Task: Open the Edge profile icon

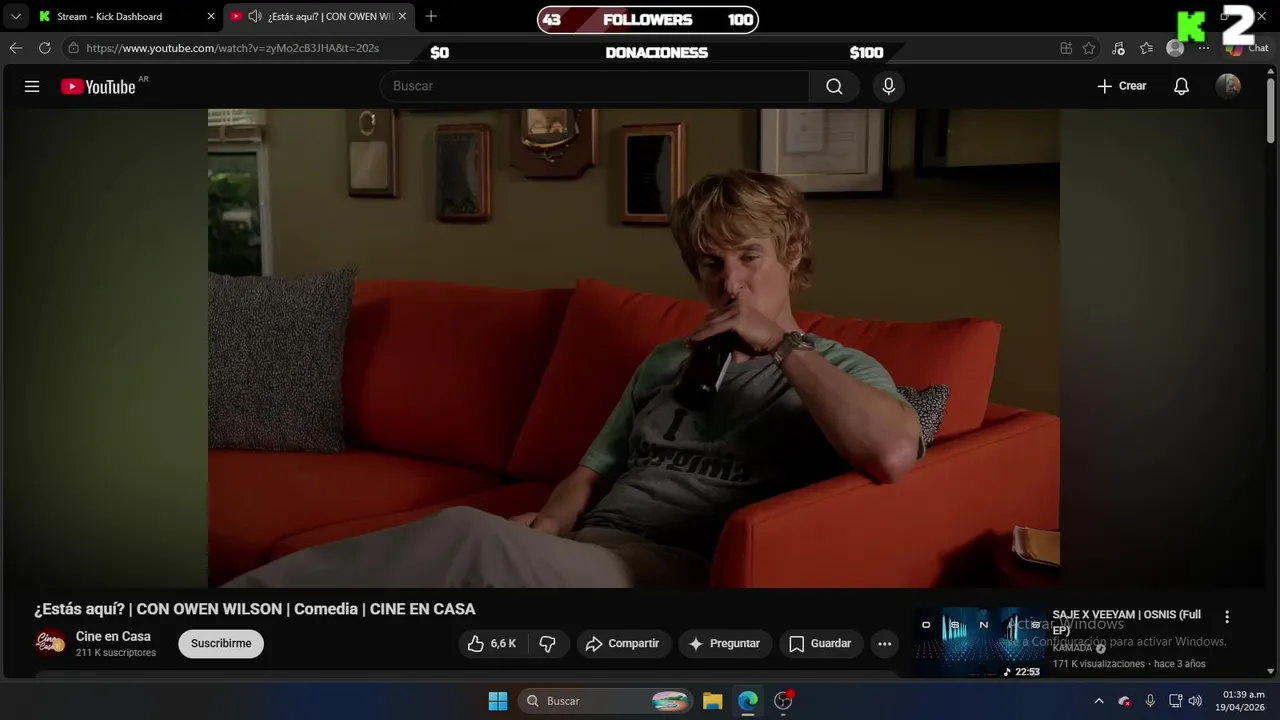Action: click(1175, 48)
